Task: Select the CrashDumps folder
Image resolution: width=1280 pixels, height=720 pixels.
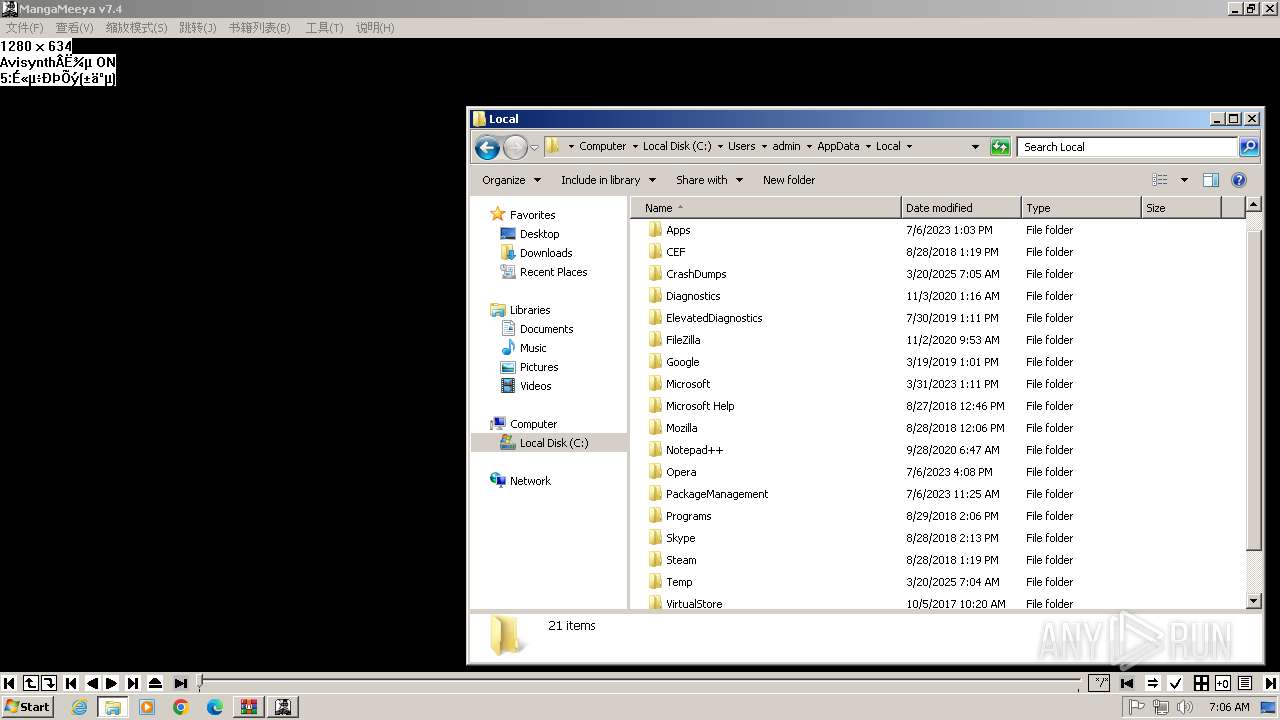Action: pos(696,274)
